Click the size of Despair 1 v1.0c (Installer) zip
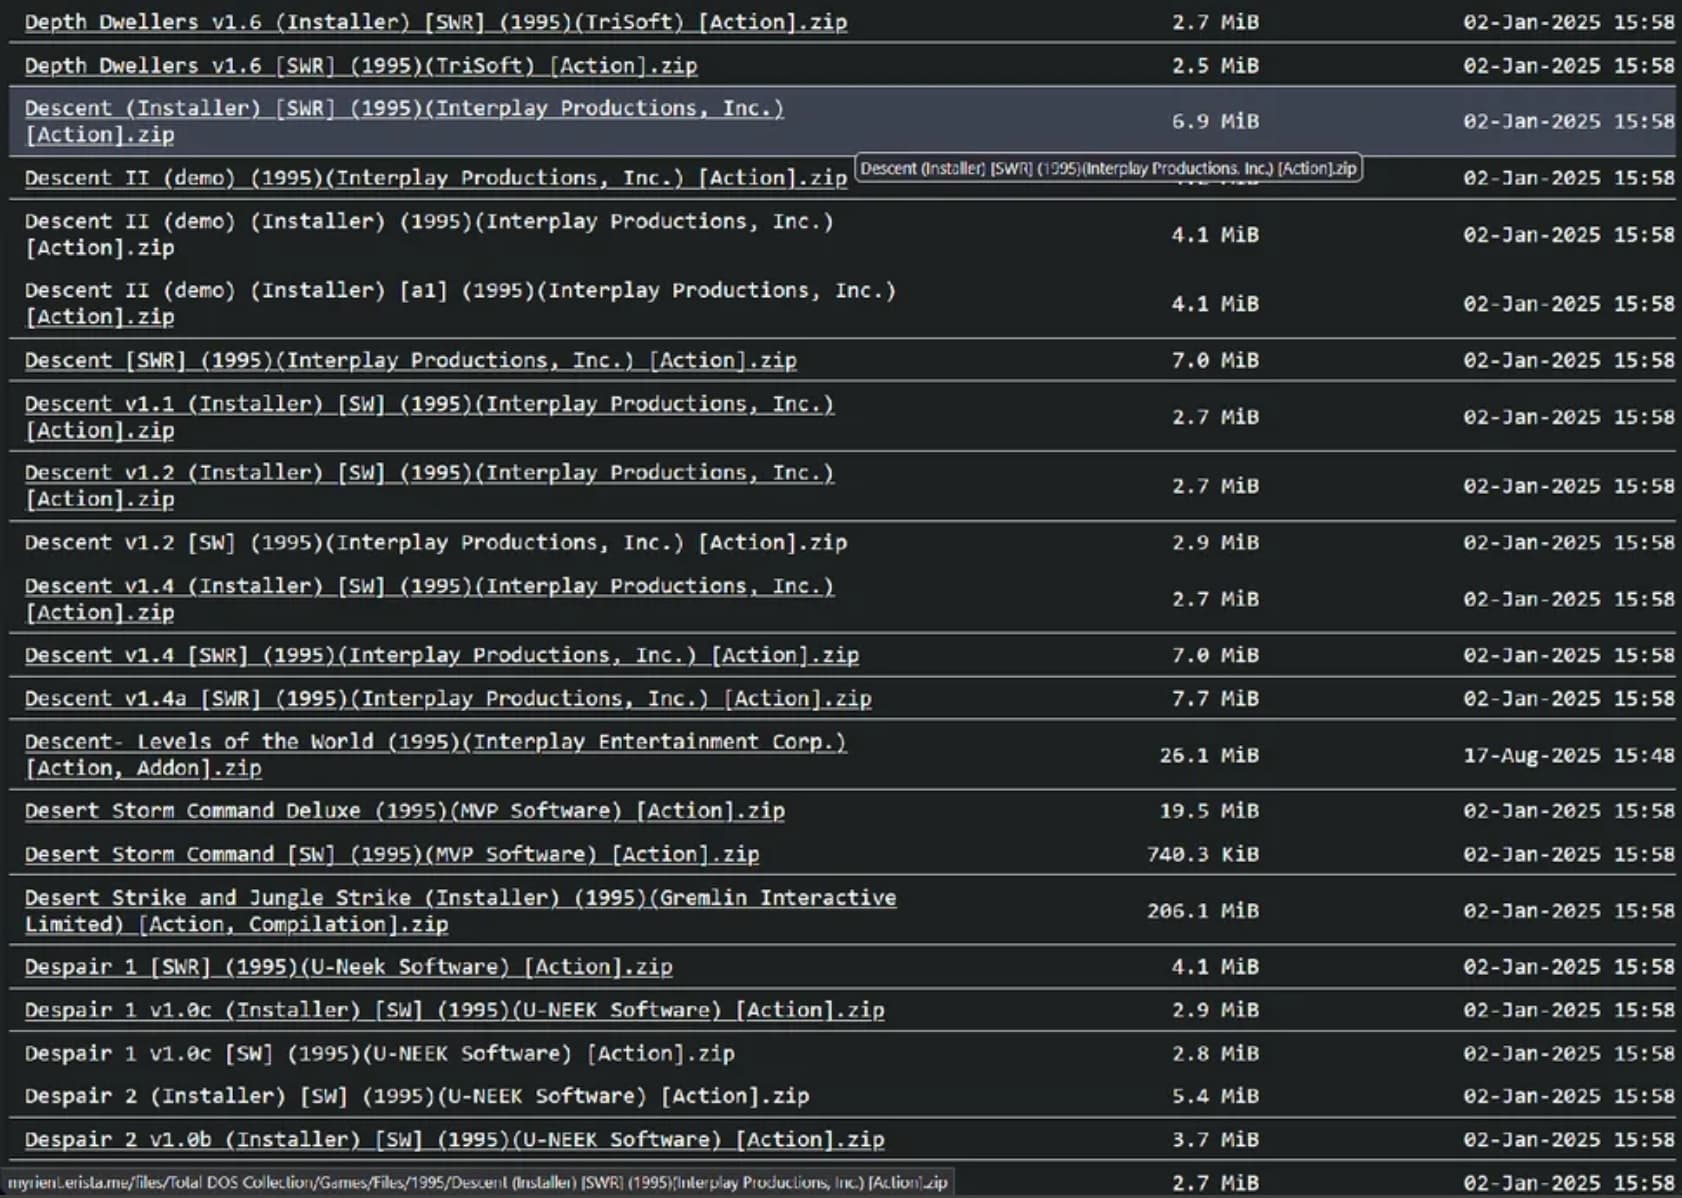 pyautogui.click(x=1215, y=1010)
